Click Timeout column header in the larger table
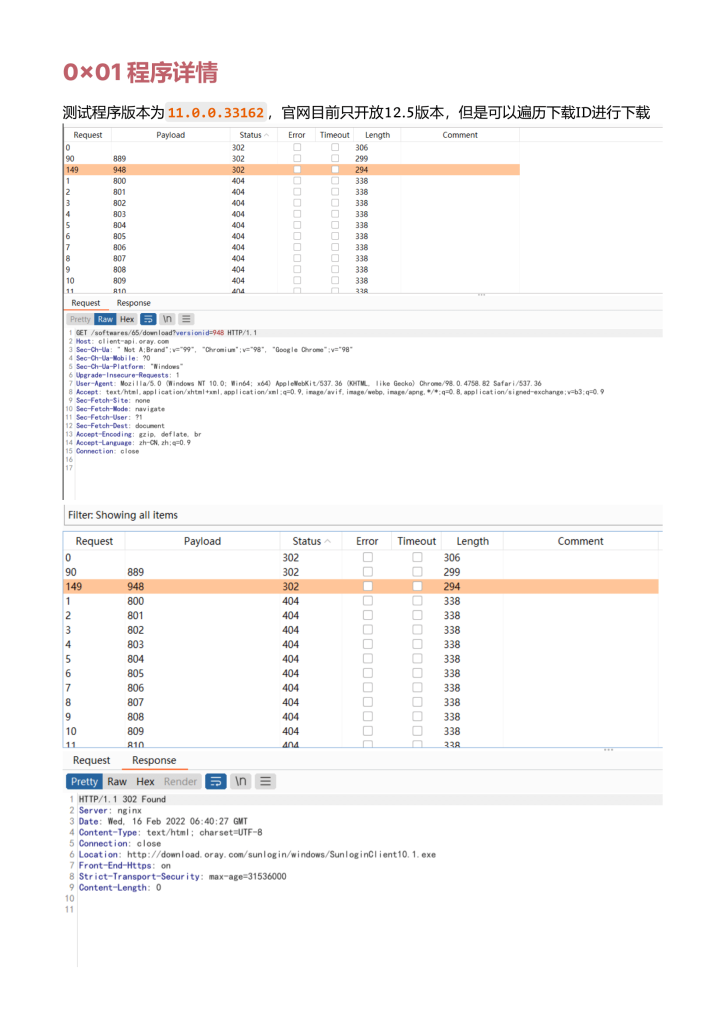 (417, 541)
